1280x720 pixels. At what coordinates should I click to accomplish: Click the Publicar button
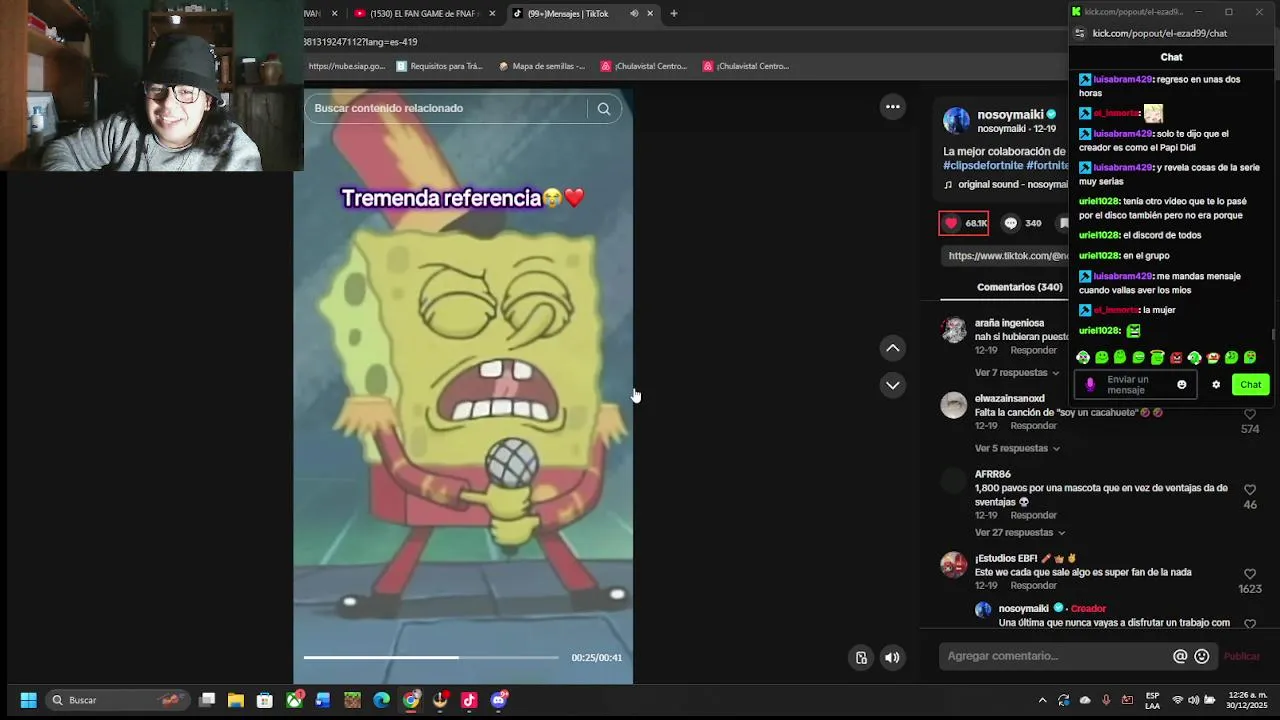[x=1242, y=657]
